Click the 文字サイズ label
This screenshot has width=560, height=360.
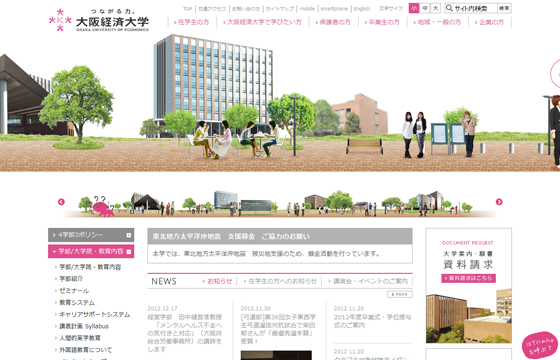tap(391, 9)
